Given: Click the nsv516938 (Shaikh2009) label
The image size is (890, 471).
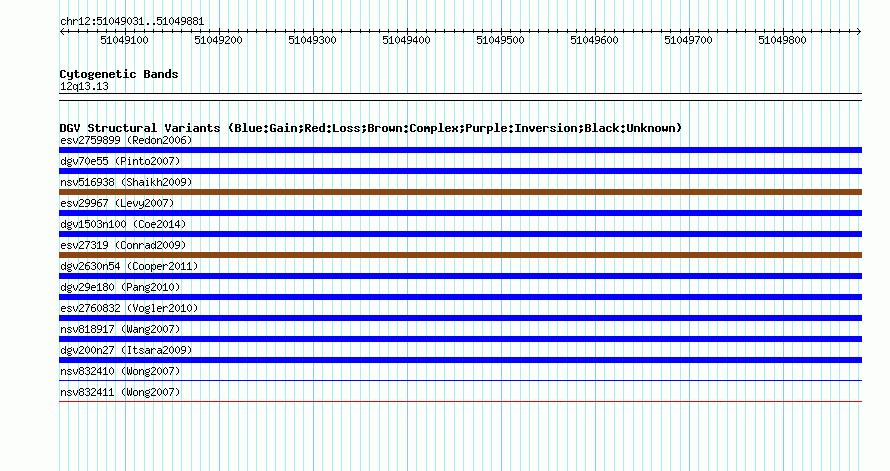Looking at the screenshot, I should [126, 182].
